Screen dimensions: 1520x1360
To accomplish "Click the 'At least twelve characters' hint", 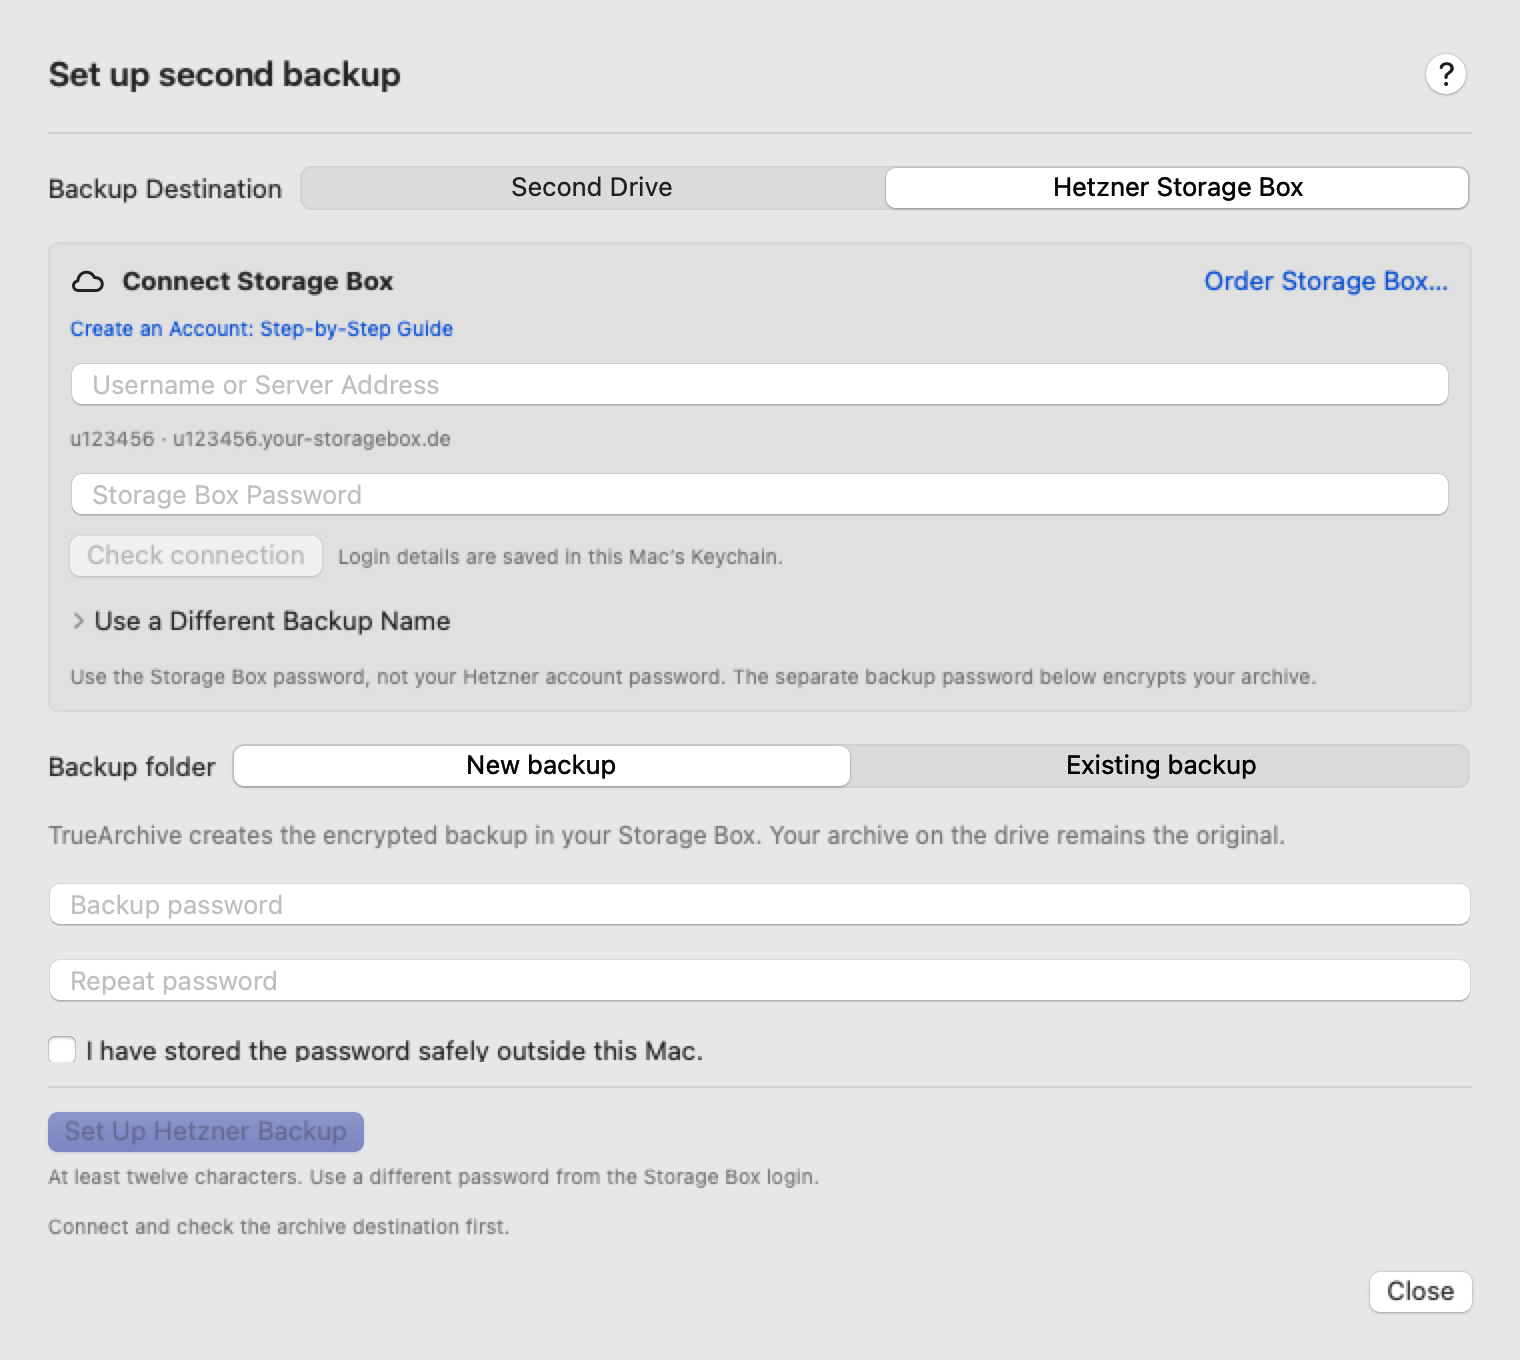I will point(433,1177).
